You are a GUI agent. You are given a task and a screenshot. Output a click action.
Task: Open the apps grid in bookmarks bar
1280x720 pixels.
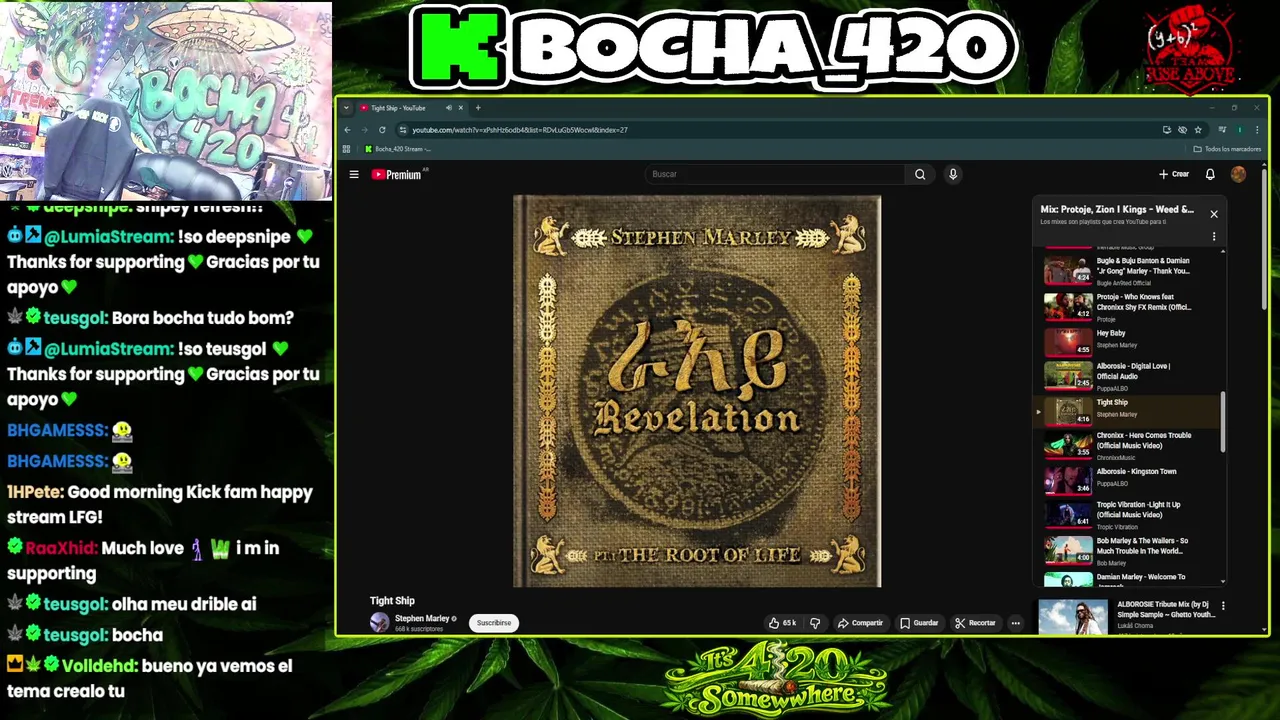click(x=346, y=149)
